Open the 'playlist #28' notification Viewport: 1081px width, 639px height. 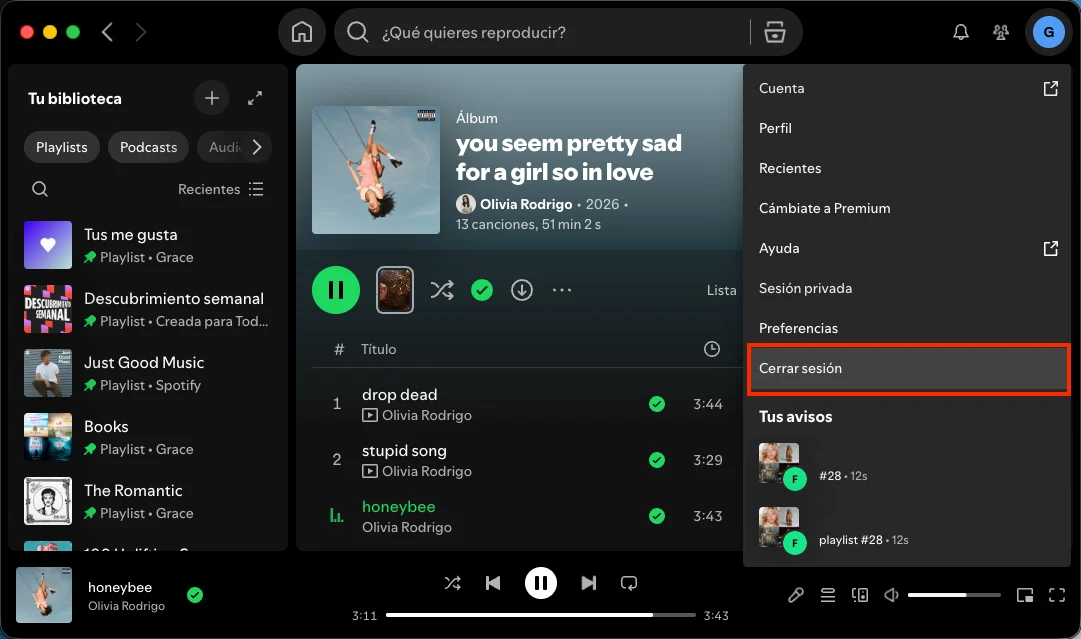pyautogui.click(x=908, y=531)
